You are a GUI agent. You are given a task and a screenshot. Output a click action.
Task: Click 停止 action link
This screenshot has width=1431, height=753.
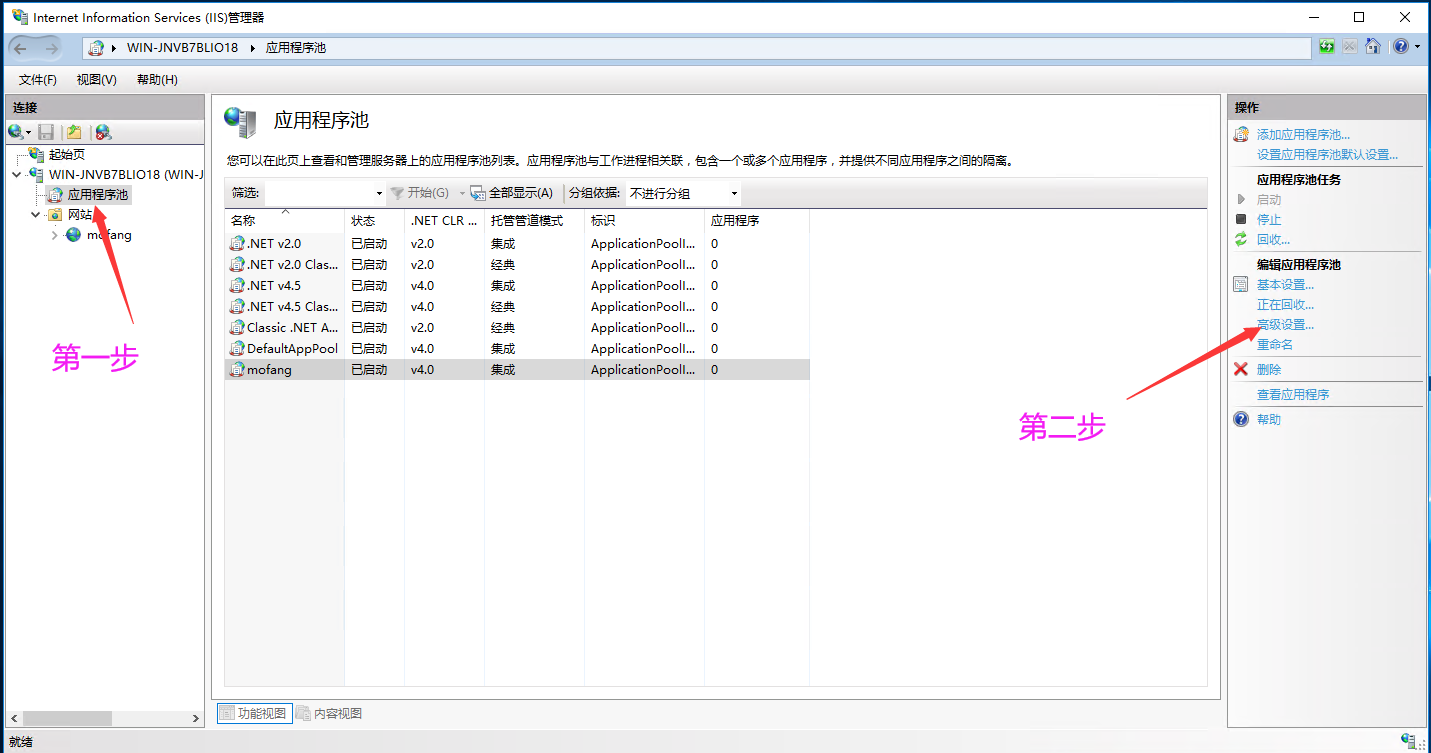[1269, 219]
